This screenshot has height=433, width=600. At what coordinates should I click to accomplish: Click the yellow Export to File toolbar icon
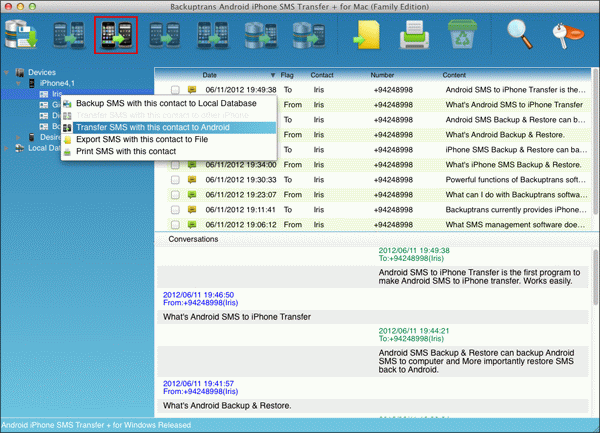point(367,35)
